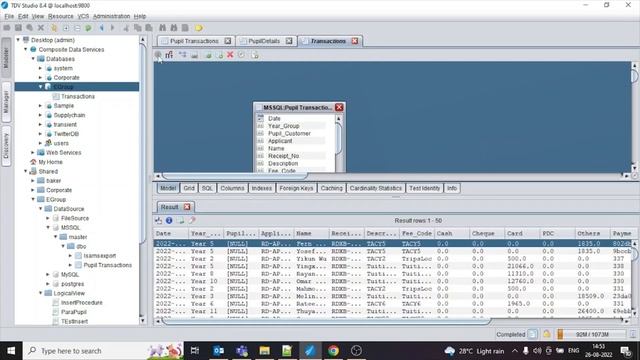Close the Transactions editor tab
The image size is (640, 360).
[355, 41]
